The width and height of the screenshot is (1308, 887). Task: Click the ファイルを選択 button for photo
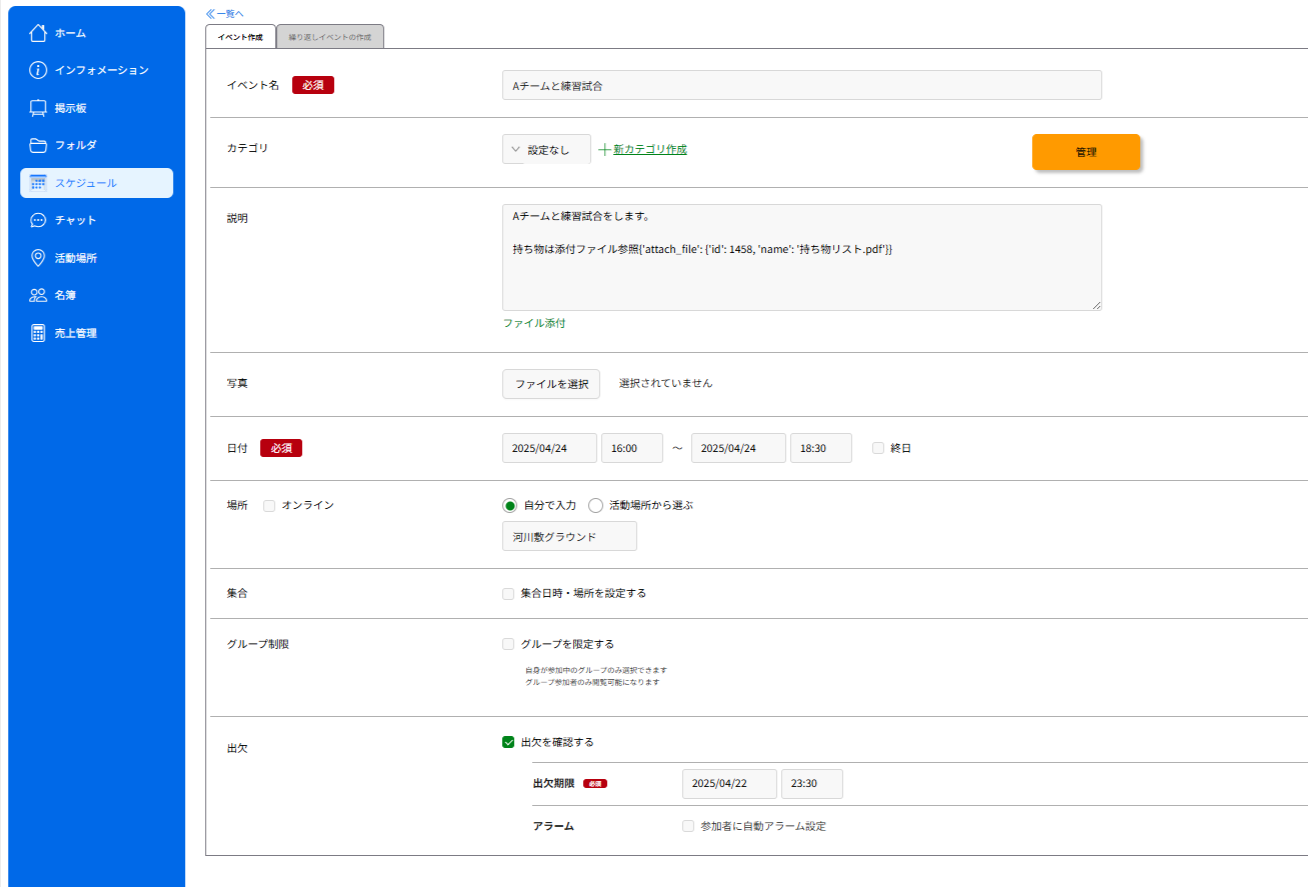click(x=551, y=384)
